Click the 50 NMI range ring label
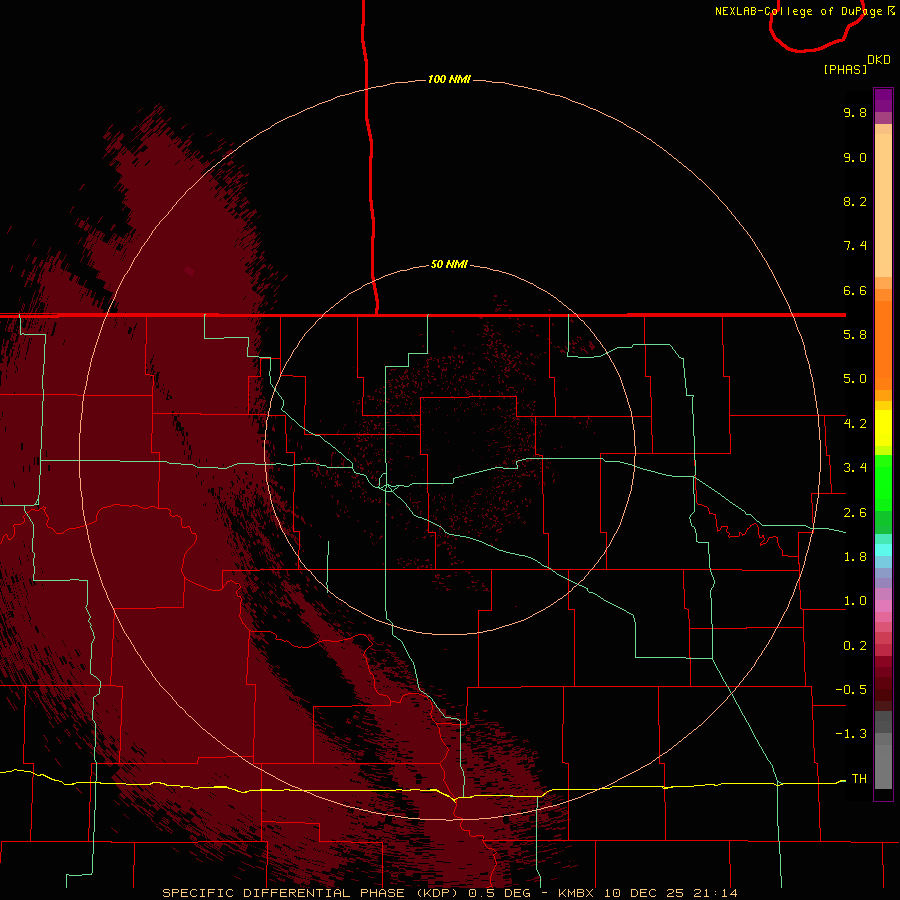 click(x=449, y=264)
